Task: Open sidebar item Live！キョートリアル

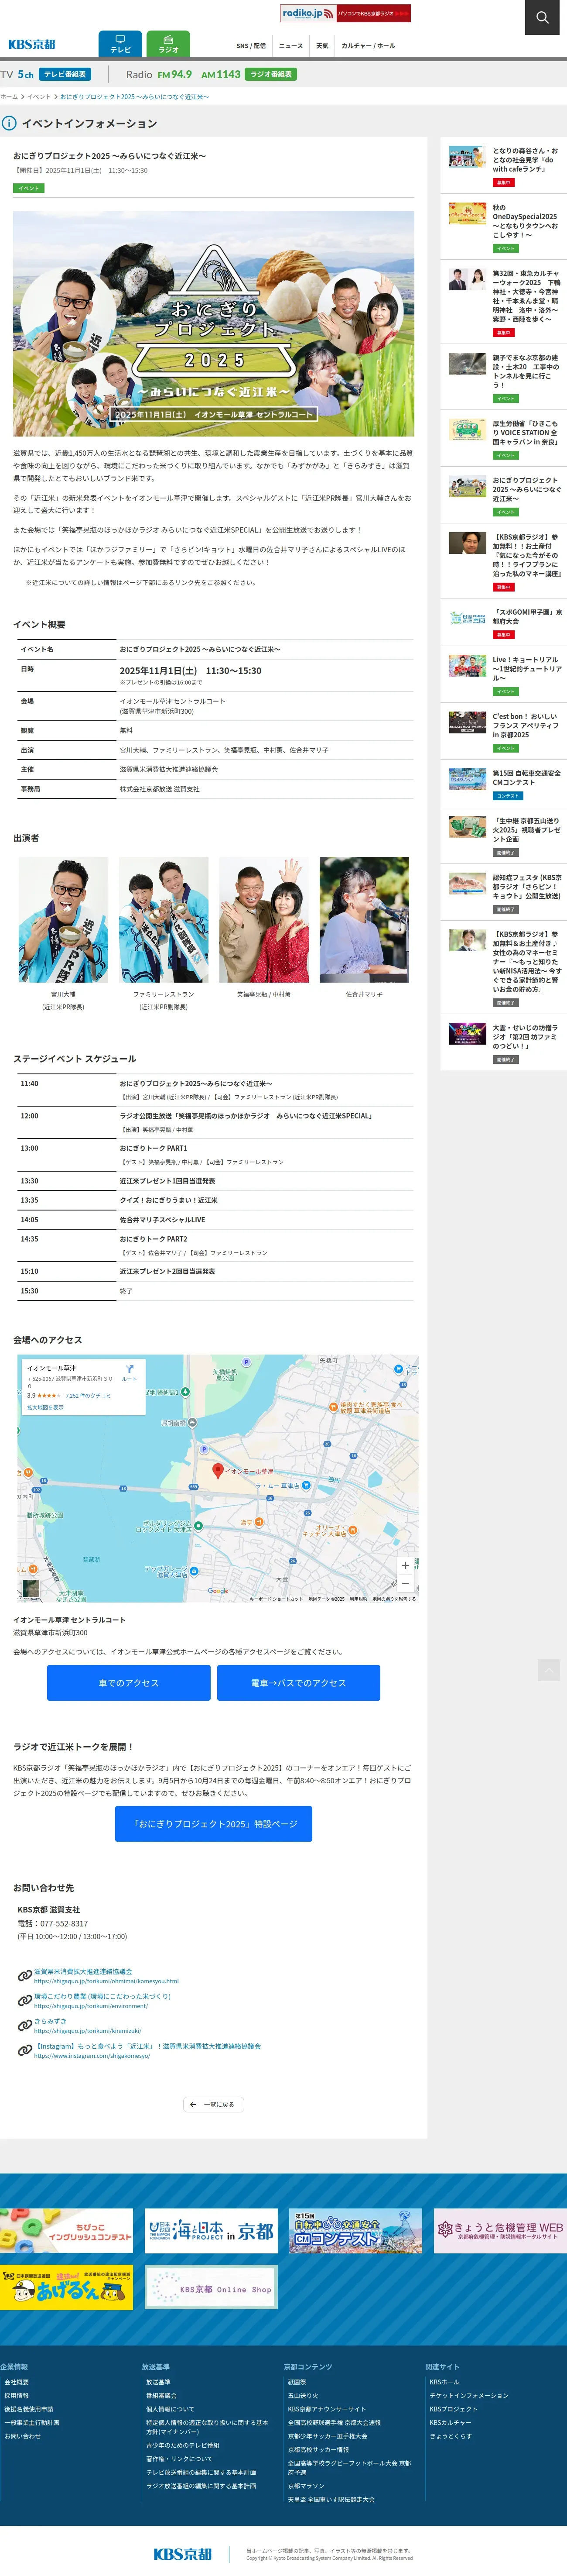Action: 505,675
